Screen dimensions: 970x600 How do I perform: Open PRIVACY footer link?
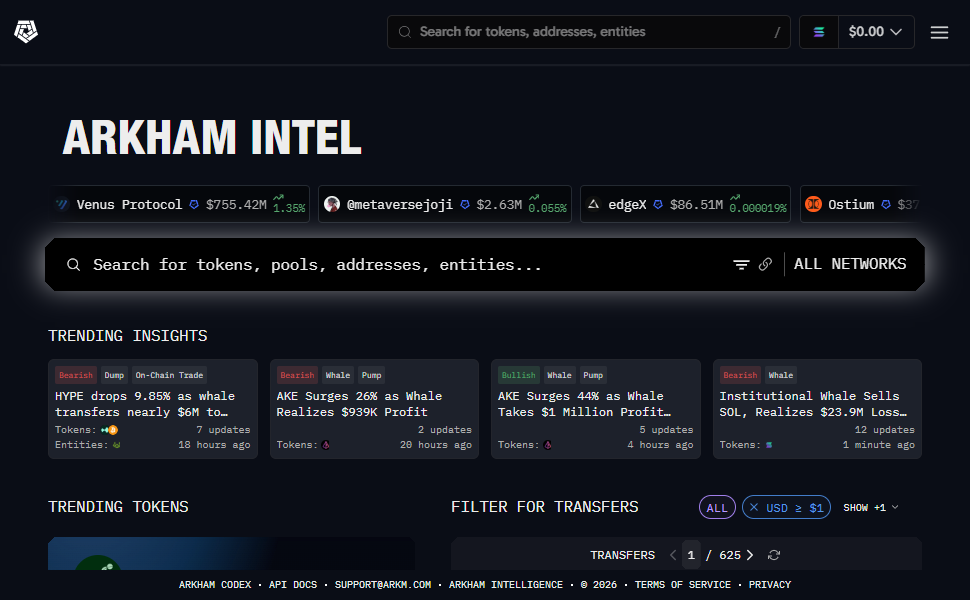770,585
